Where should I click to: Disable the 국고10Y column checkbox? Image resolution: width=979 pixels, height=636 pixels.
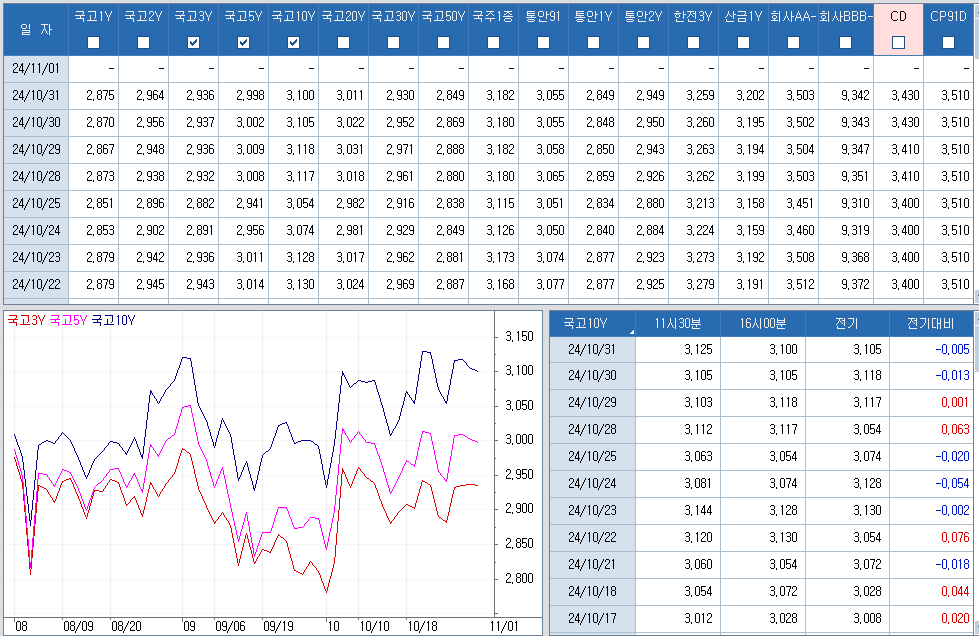[x=293, y=42]
